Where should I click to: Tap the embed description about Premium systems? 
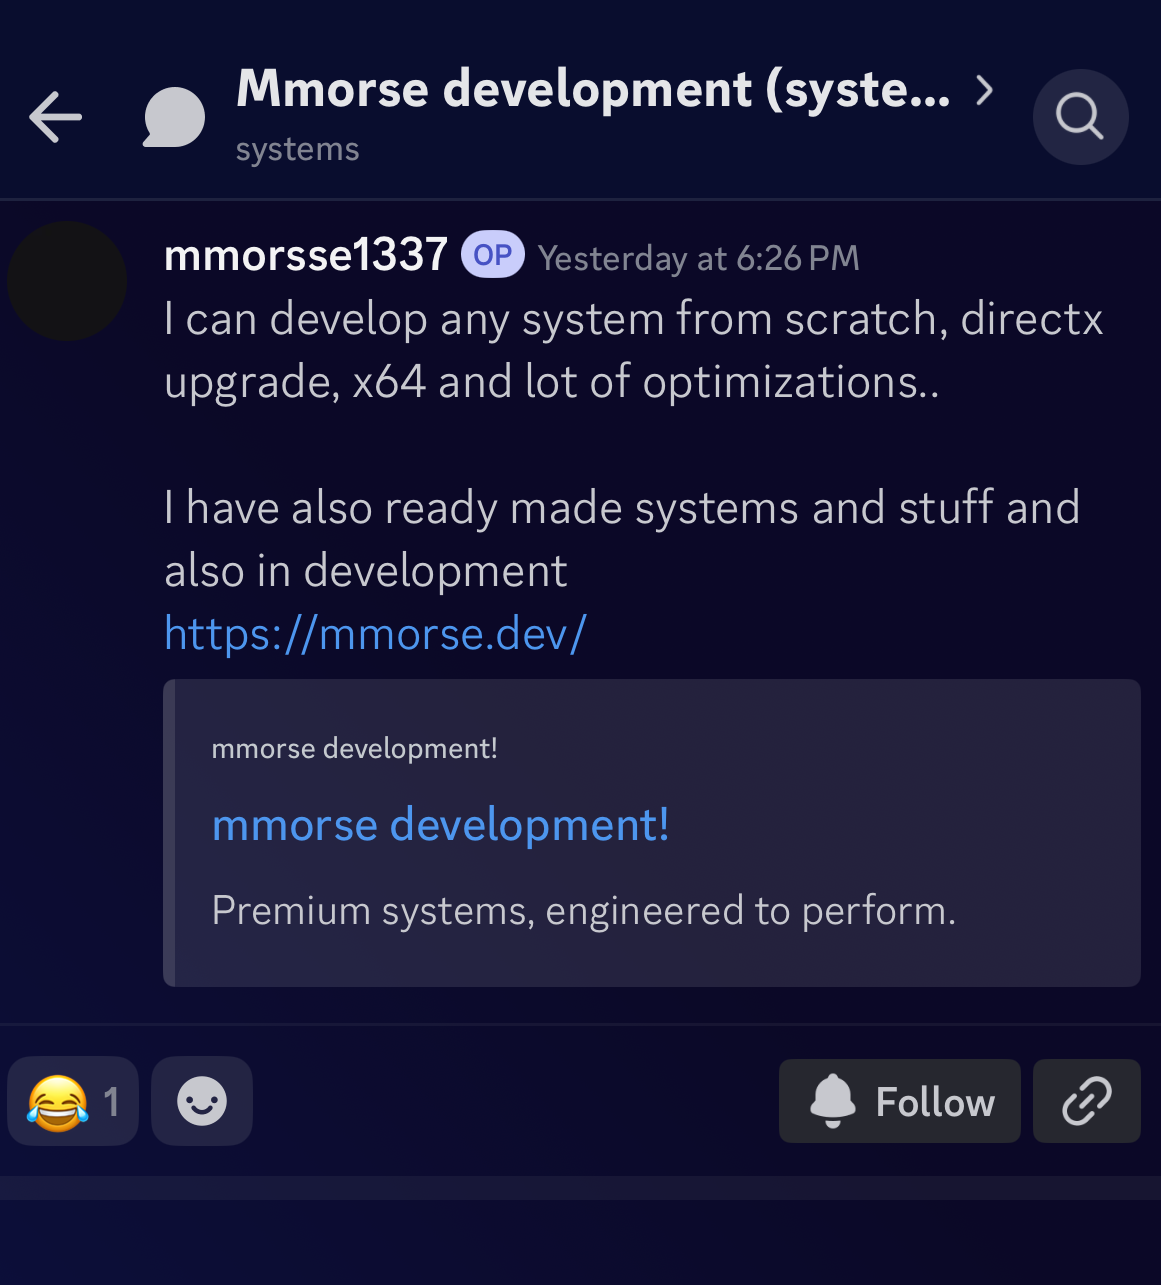(x=584, y=911)
